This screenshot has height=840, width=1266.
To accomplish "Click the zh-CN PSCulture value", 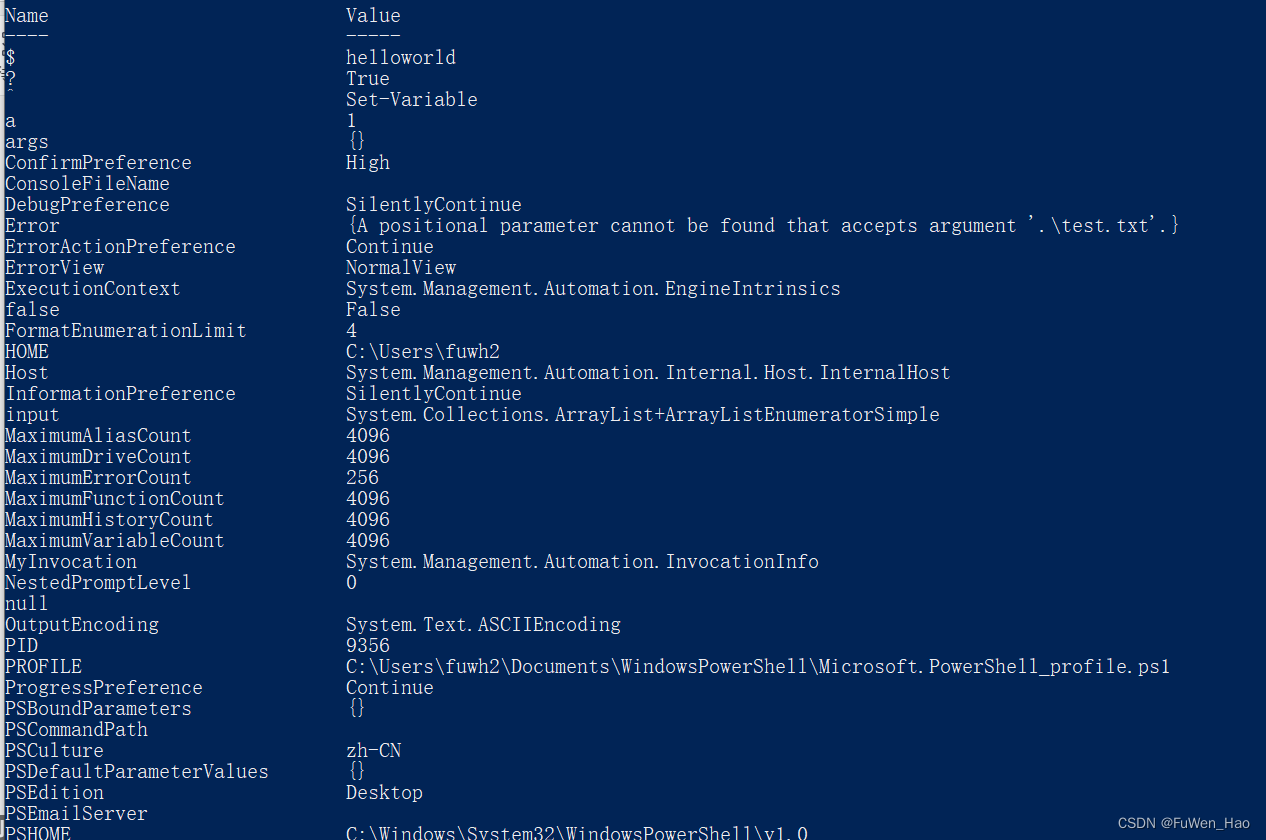I will point(373,751).
